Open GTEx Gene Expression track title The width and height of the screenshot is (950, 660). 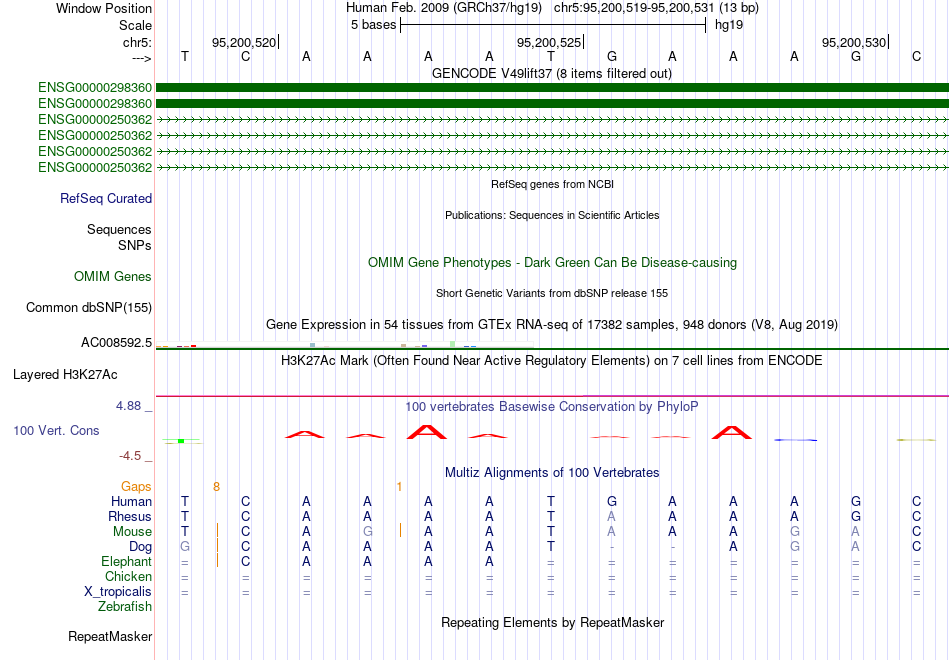(552, 324)
